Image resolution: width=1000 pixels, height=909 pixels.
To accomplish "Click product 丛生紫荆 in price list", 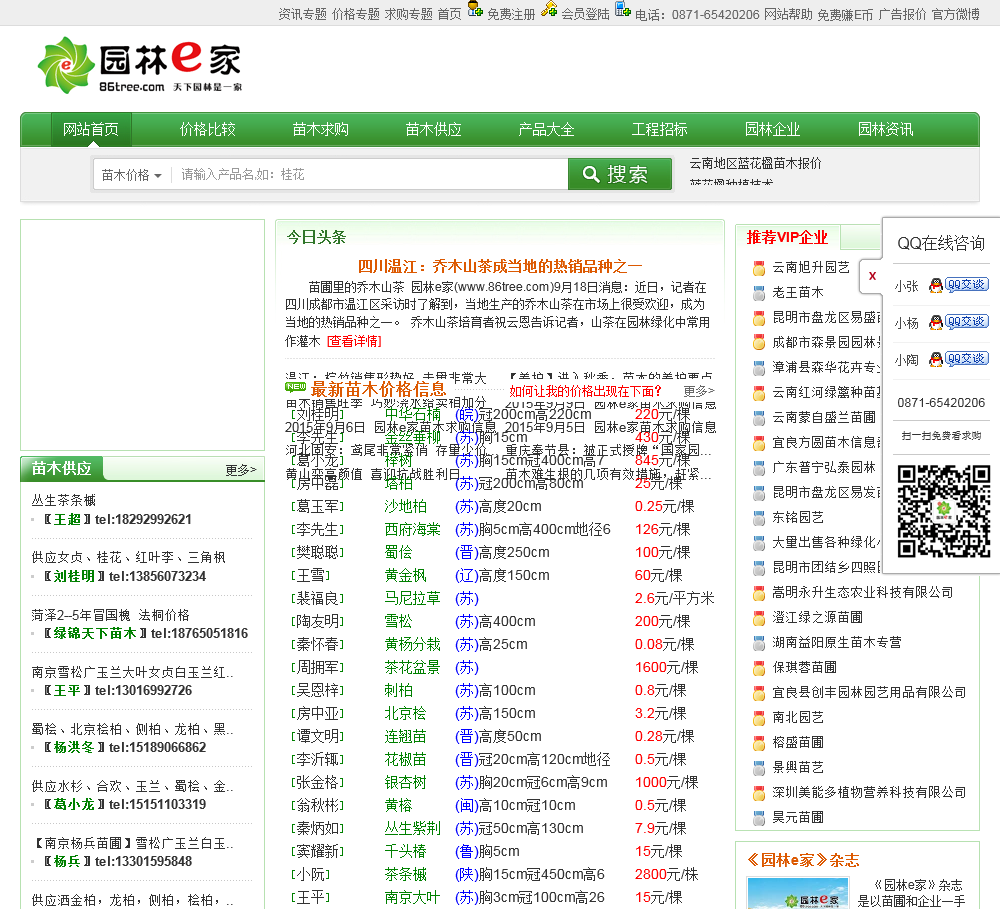I will pos(412,828).
